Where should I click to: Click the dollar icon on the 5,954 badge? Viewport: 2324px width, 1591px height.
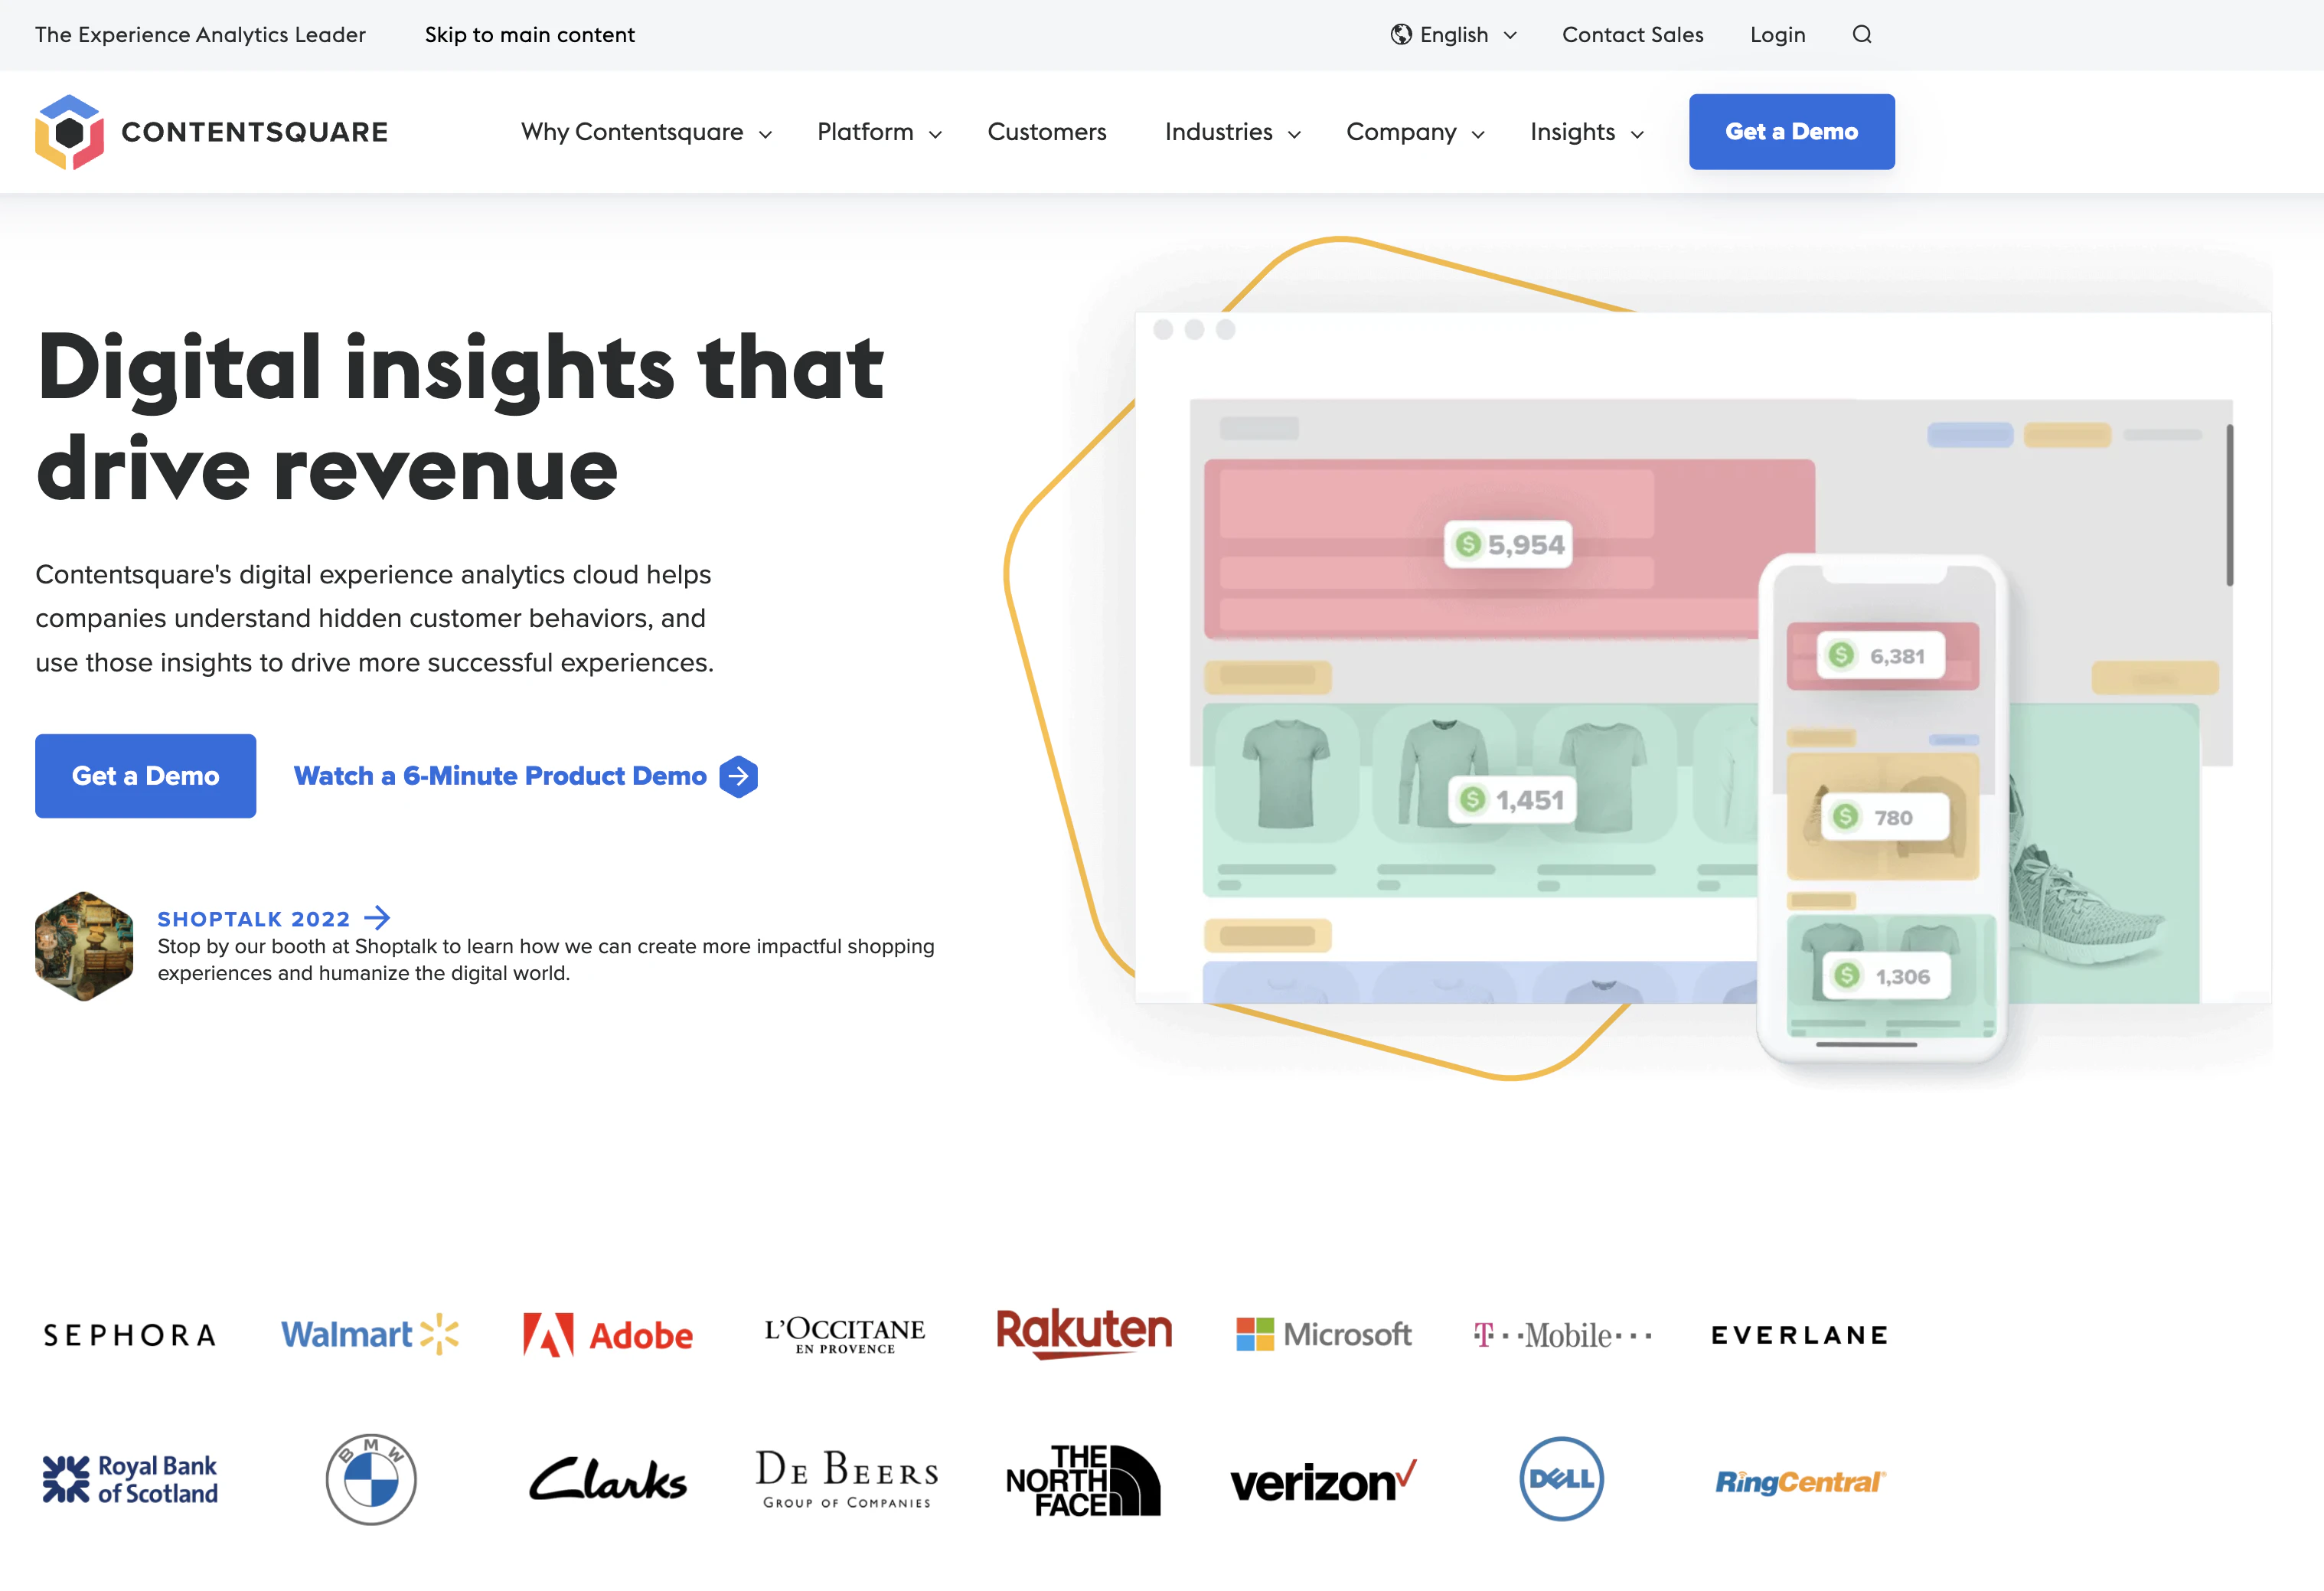(1467, 544)
